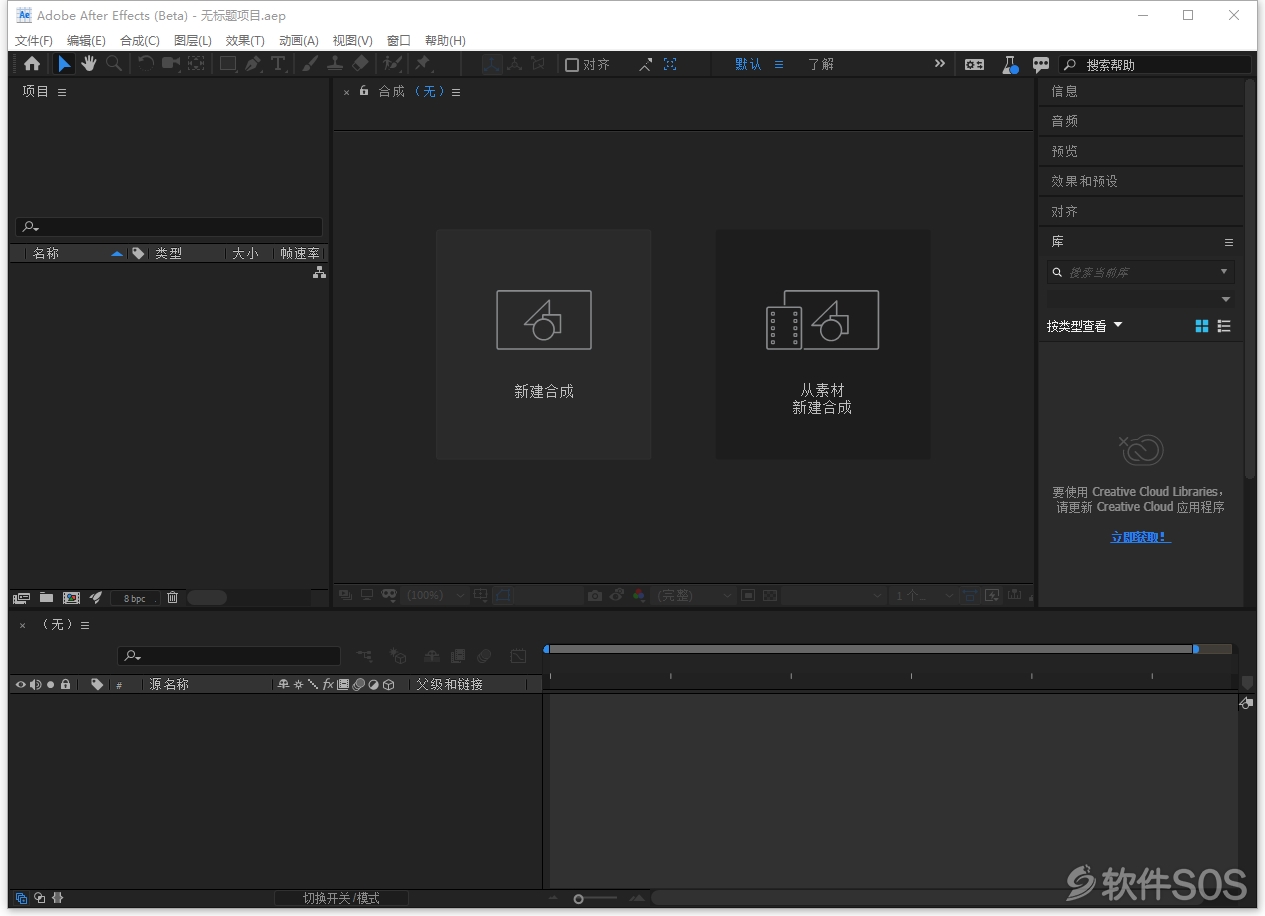Toggle transparency grid in viewer footer
This screenshot has width=1265, height=916.
pos(770,595)
